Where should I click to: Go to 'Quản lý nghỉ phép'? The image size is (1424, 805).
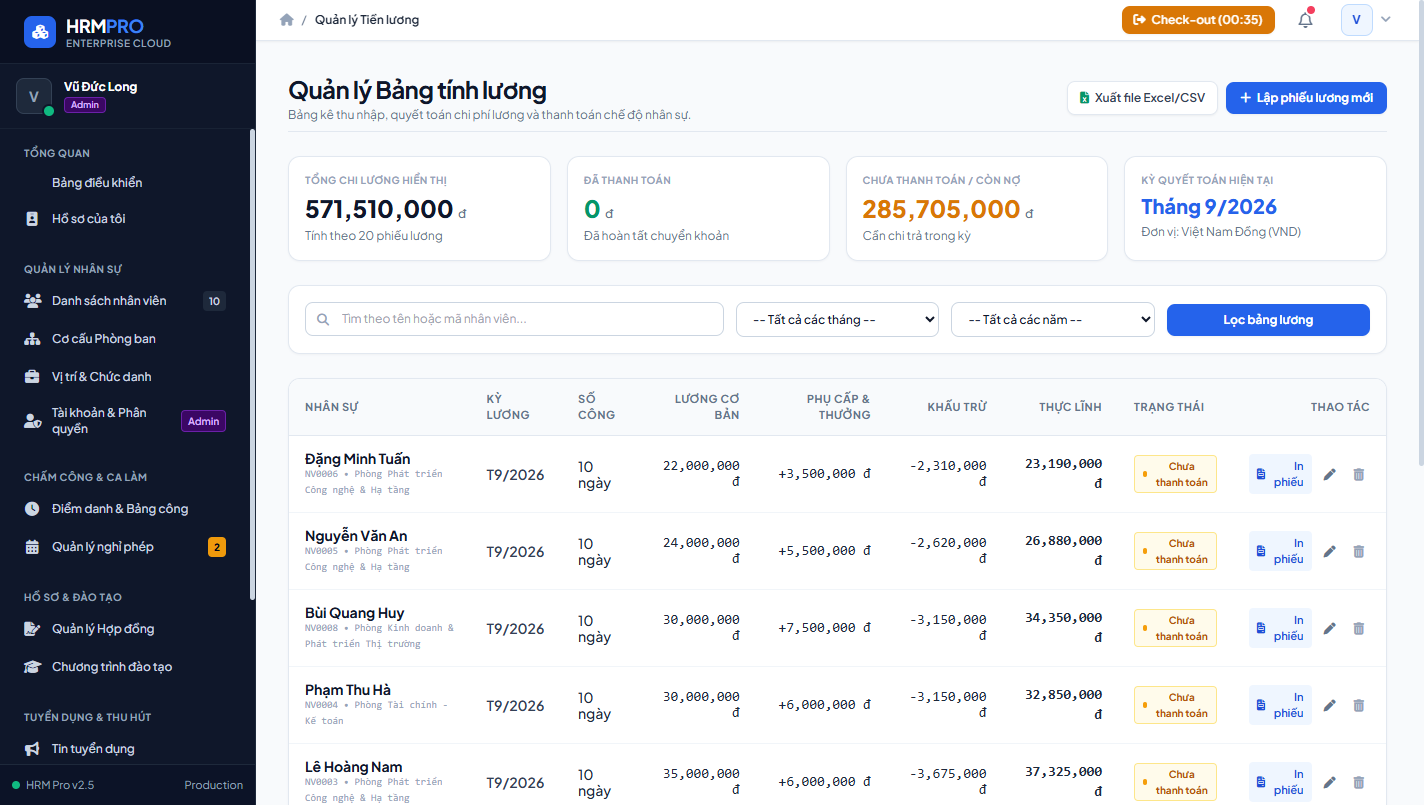(125, 547)
